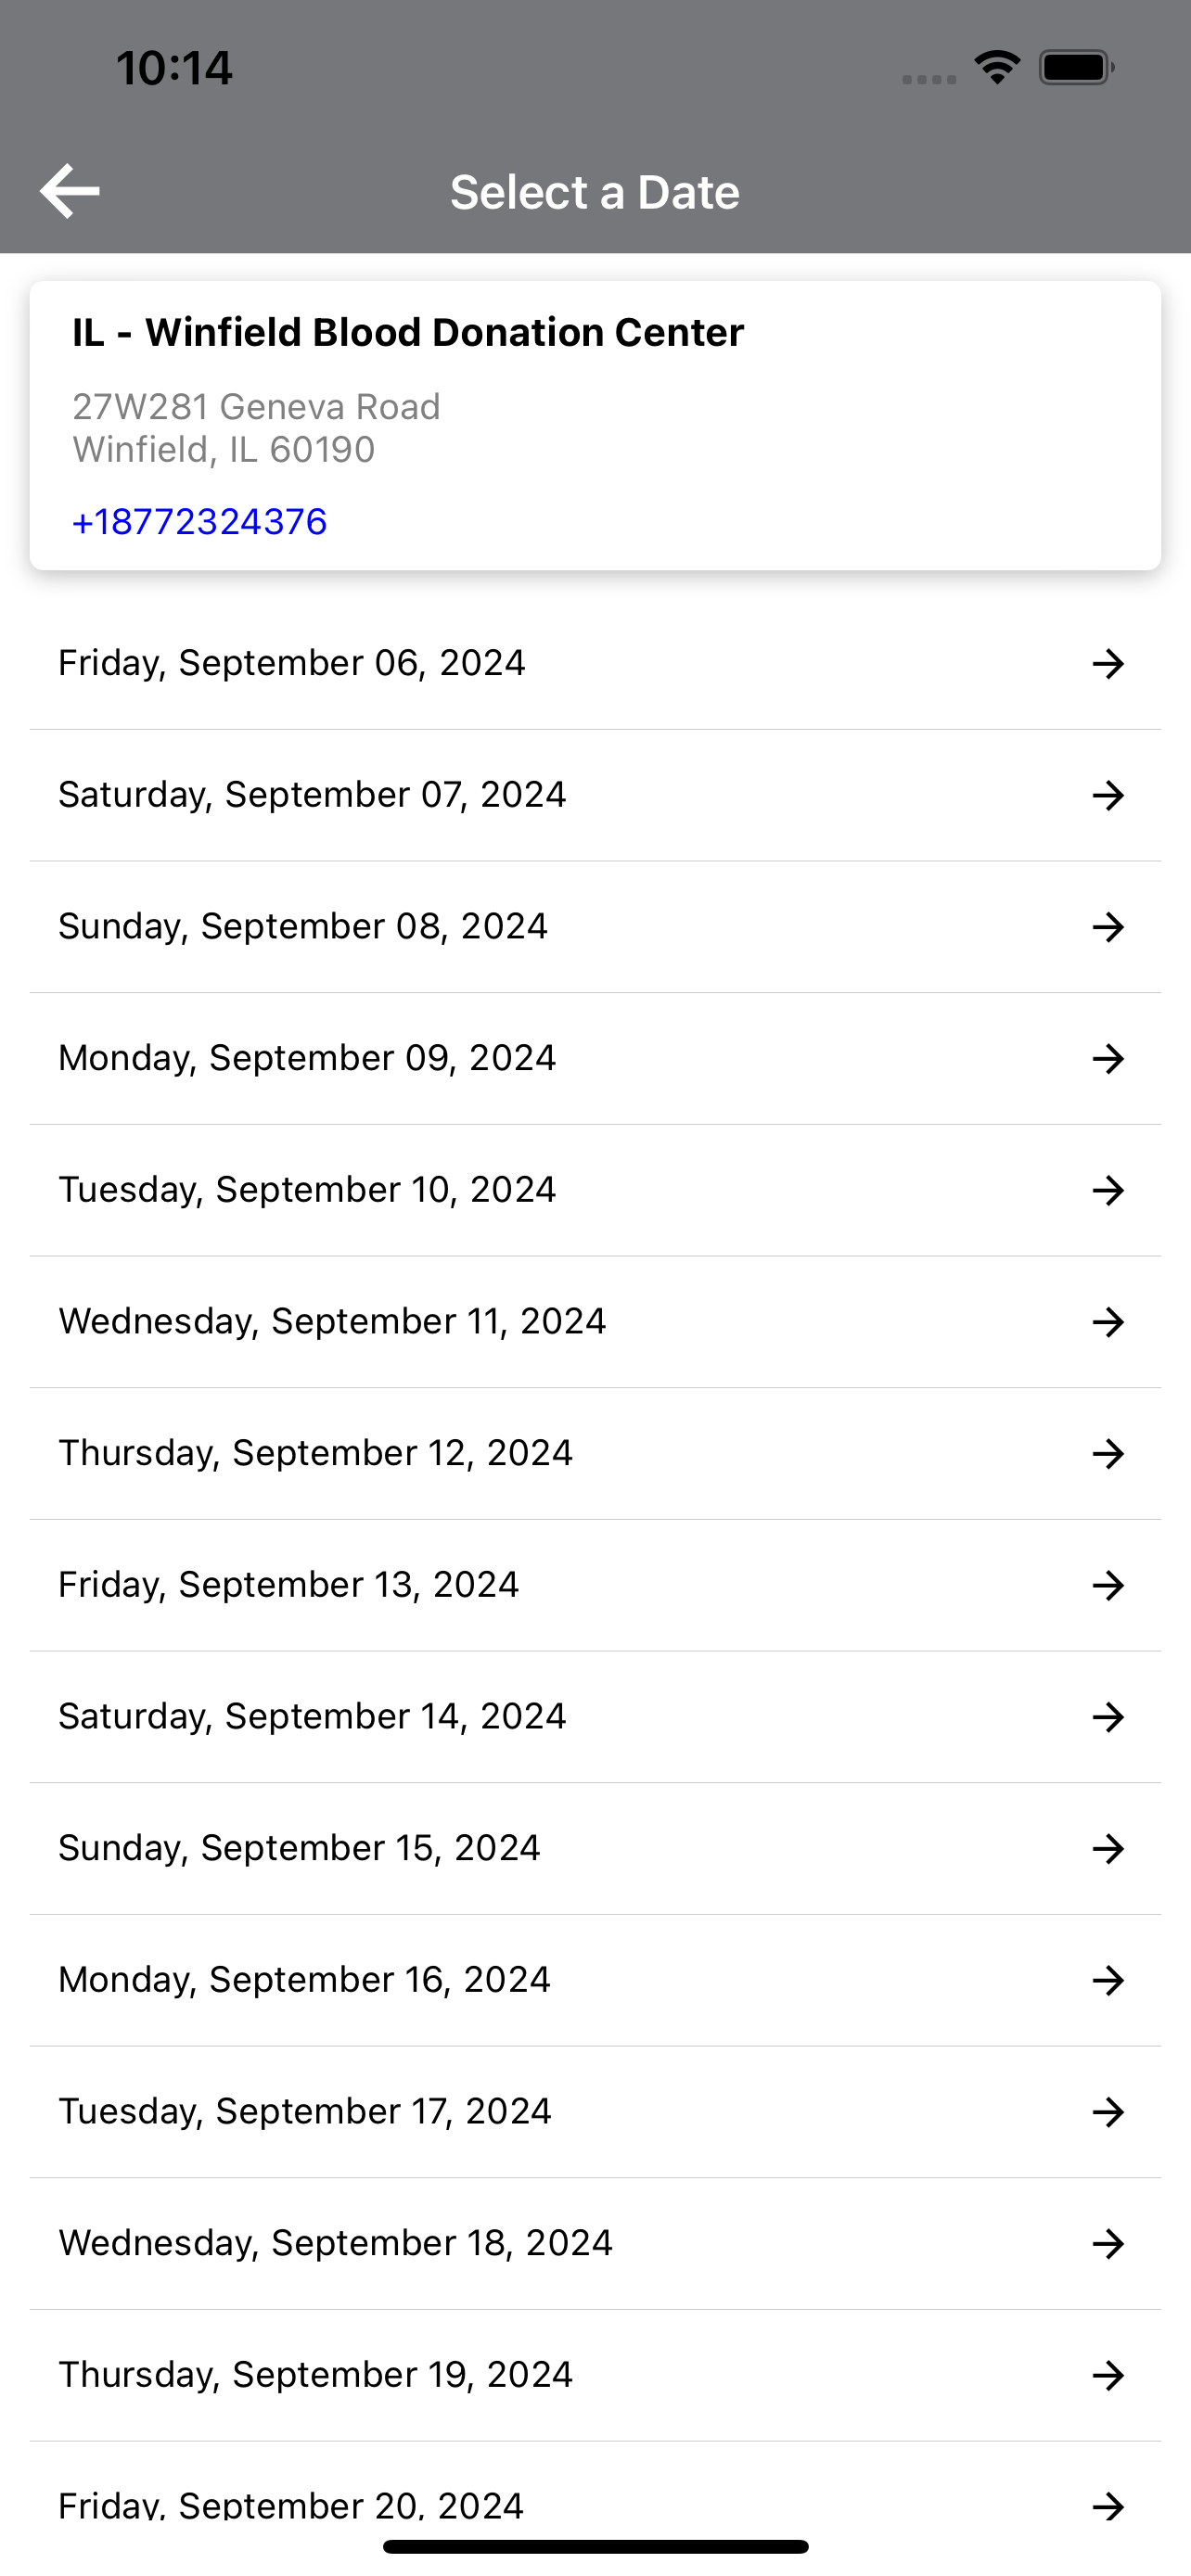Open Wednesday, September 18, 2024
1191x2576 pixels.
(x=595, y=2243)
